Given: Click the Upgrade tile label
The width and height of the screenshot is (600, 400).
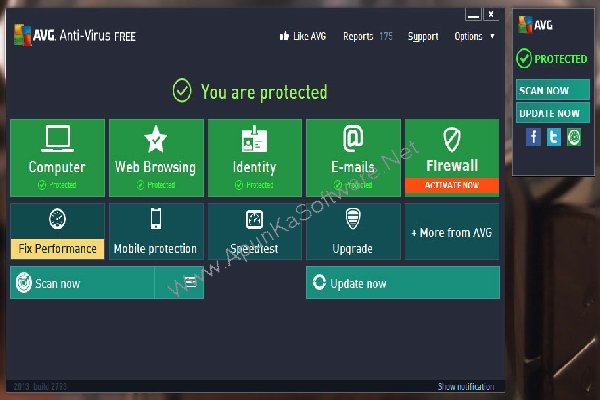Looking at the screenshot, I should coord(352,249).
